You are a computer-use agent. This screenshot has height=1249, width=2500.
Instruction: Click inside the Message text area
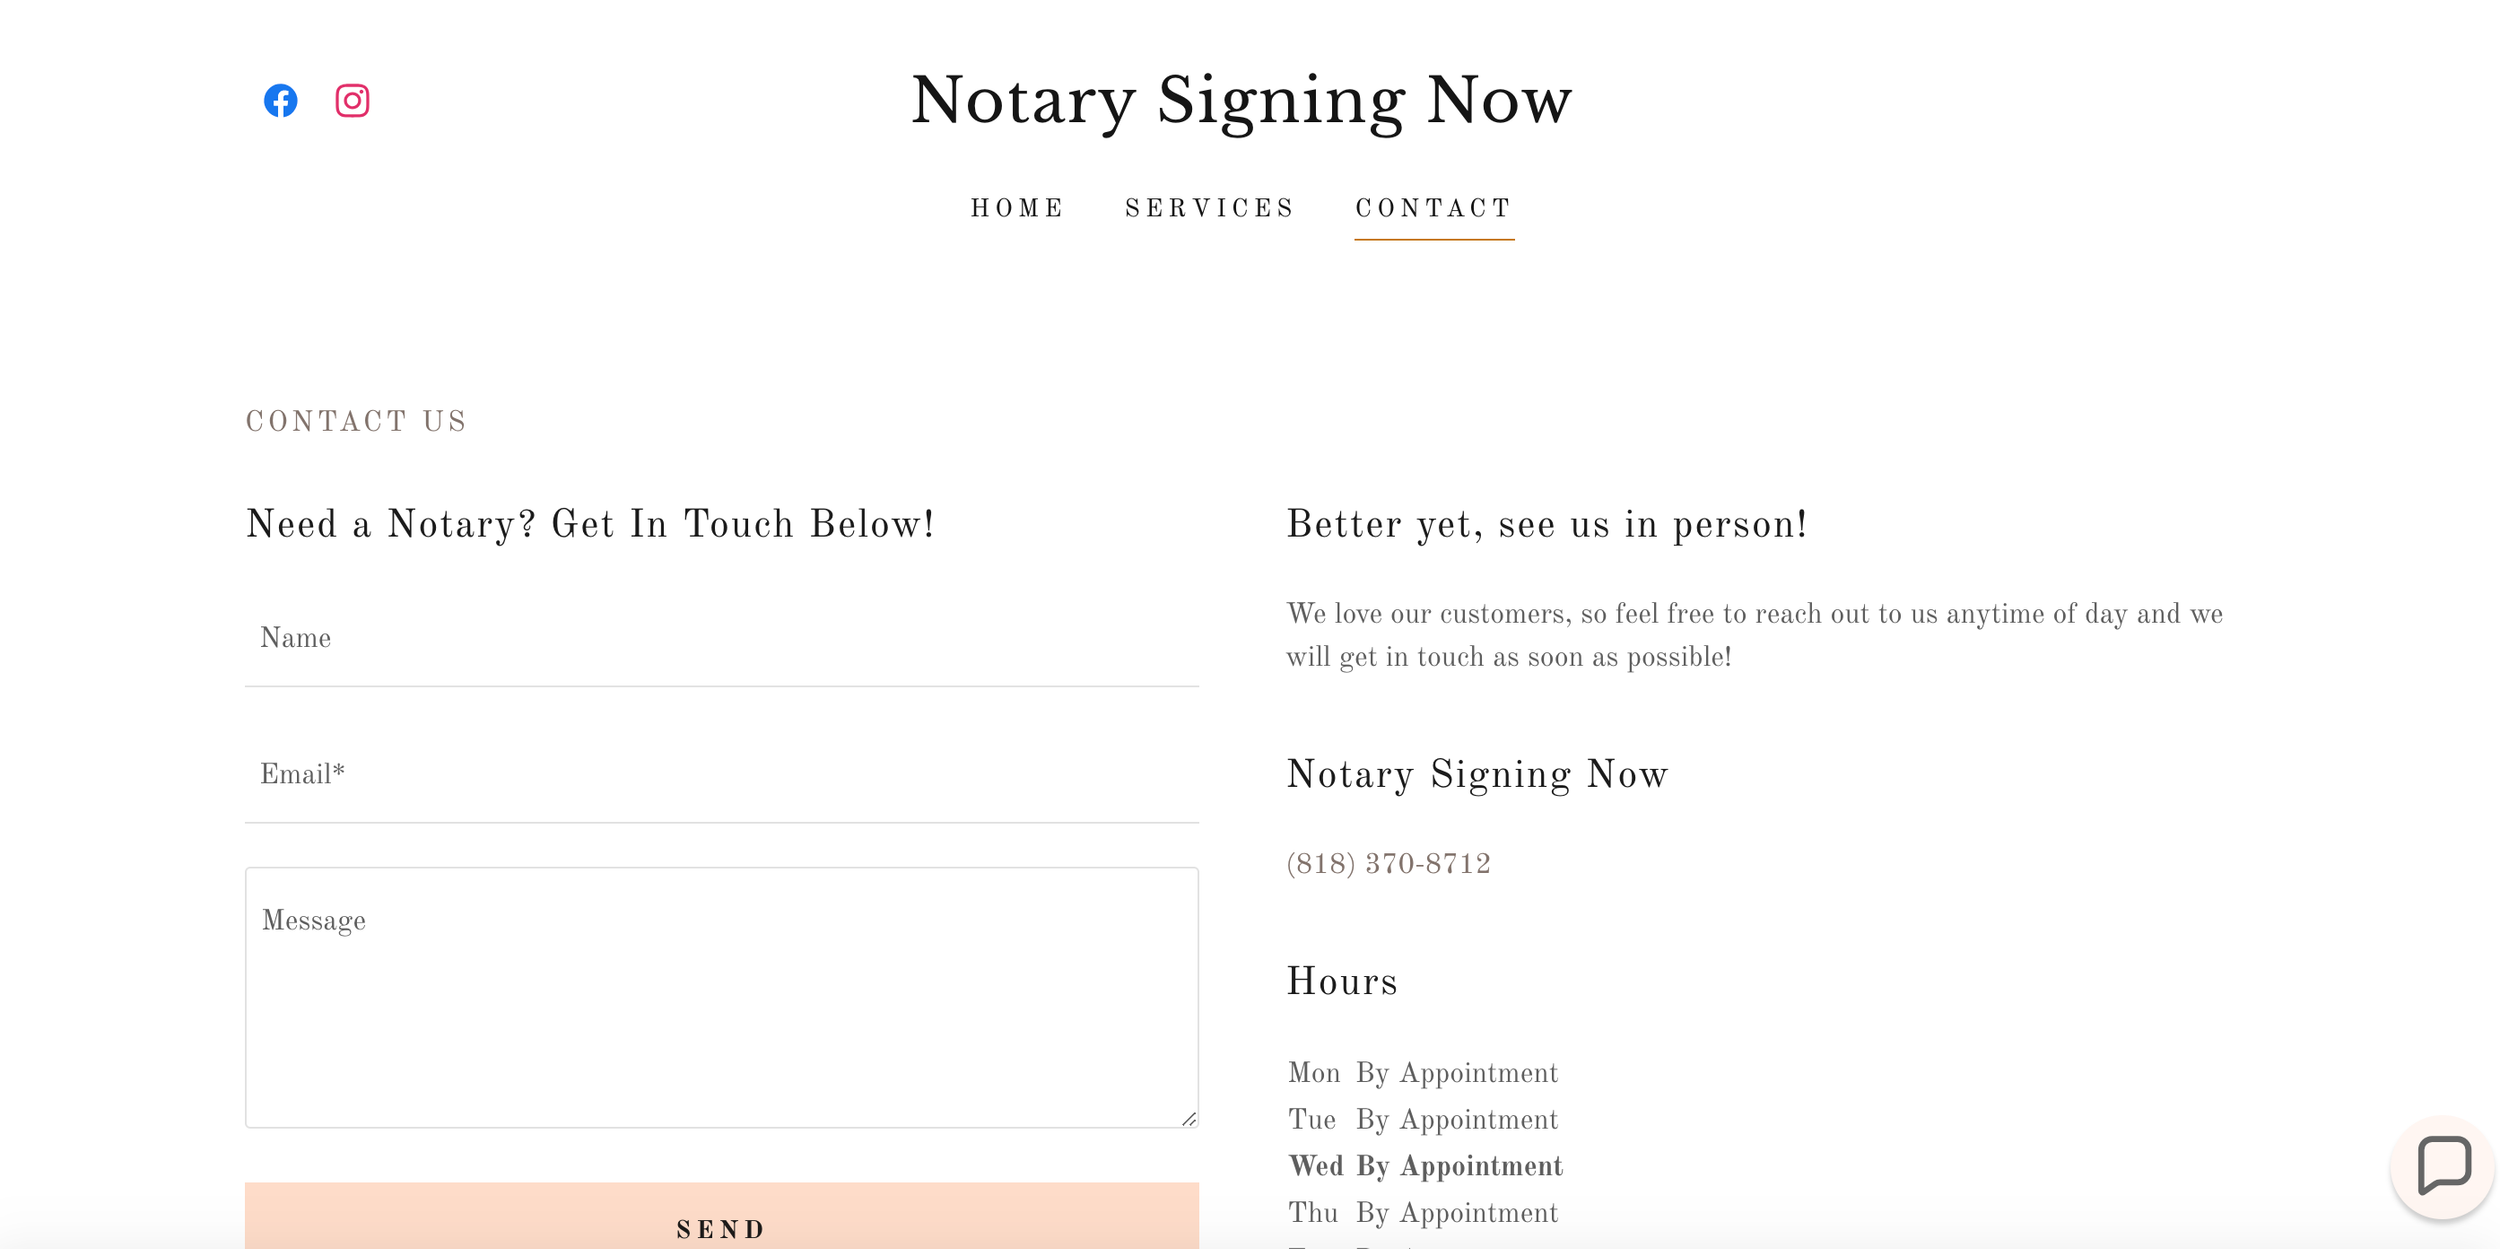coord(722,997)
